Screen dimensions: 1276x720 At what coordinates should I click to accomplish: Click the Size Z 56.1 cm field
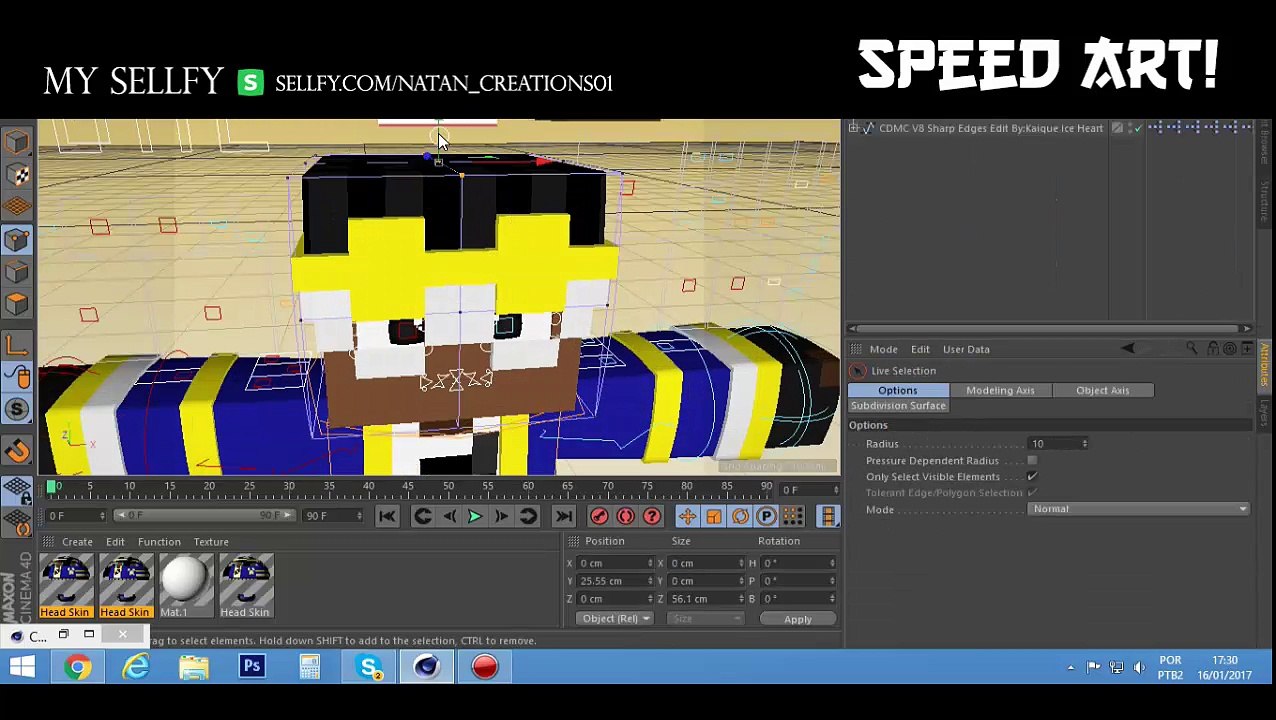[705, 599]
